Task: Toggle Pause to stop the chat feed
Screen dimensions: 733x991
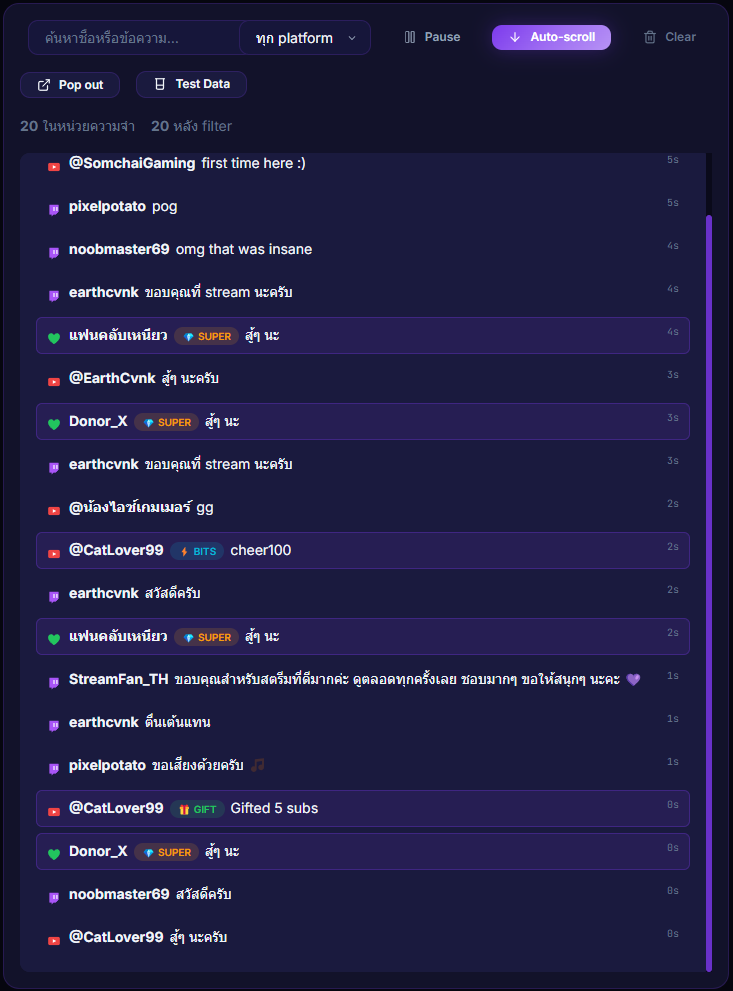Action: (432, 36)
